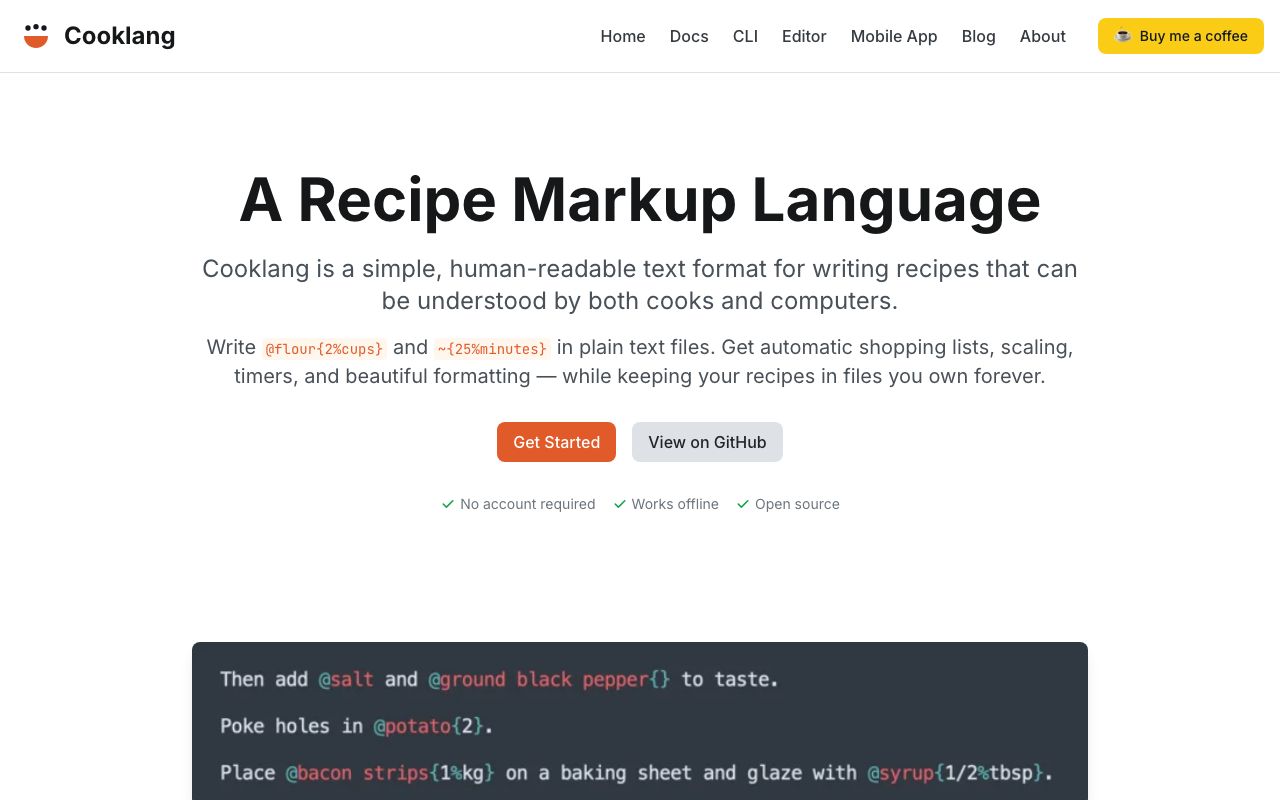Click the Open source text
Screen dimensions: 1280x800
(797, 504)
